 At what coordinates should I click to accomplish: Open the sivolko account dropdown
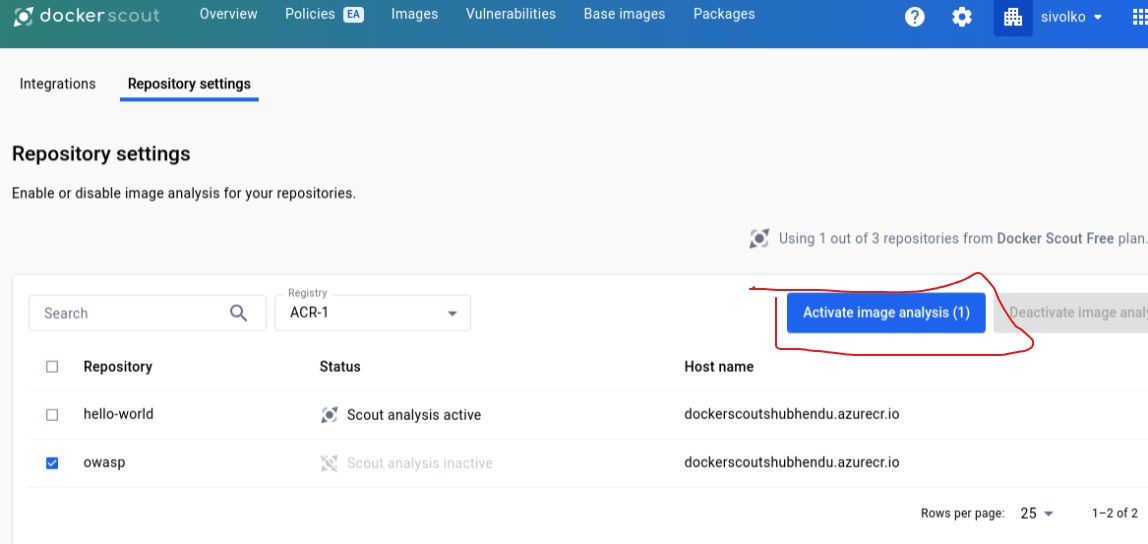click(1071, 17)
